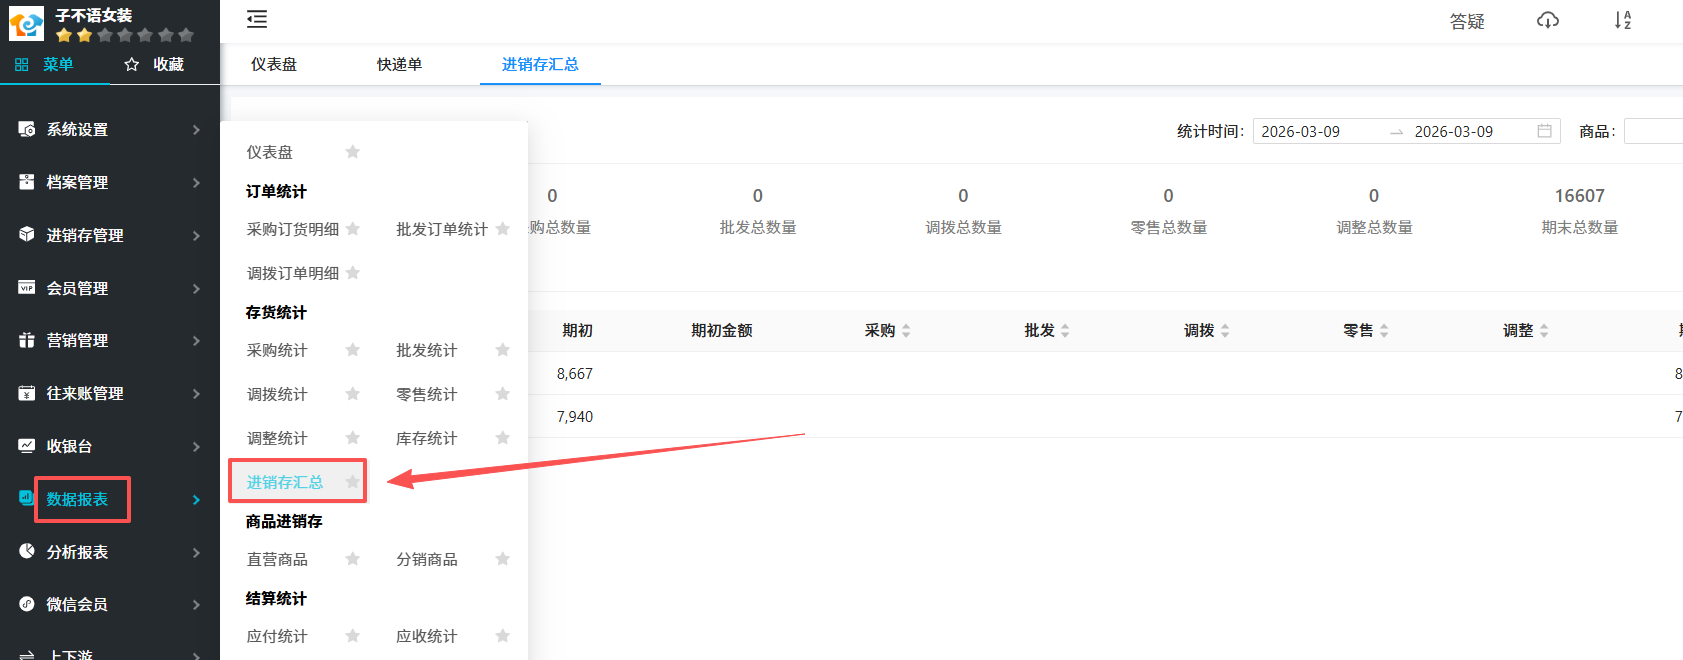Expand 分析报表 with its chevron
1683x660 pixels.
(x=196, y=553)
